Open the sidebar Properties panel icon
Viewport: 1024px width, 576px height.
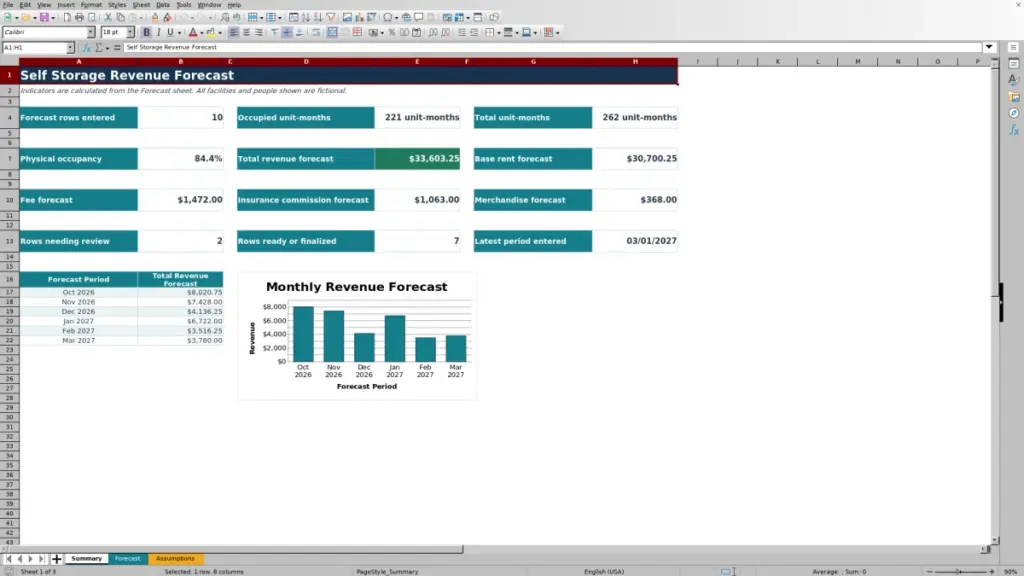tap(1014, 64)
